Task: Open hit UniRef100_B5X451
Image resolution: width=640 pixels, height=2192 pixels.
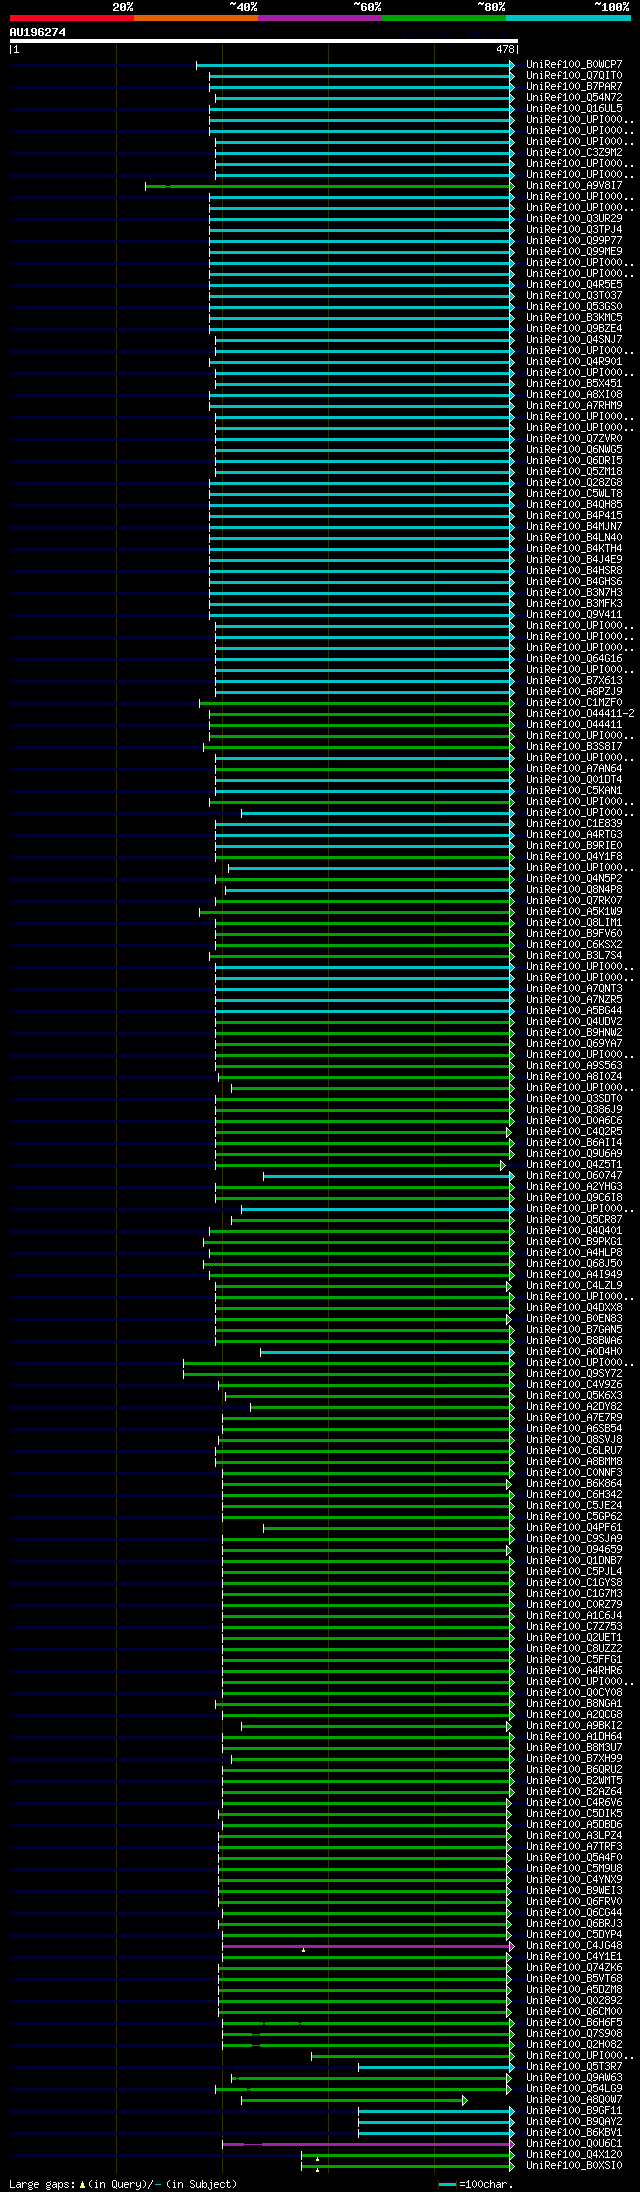Action: pyautogui.click(x=574, y=384)
